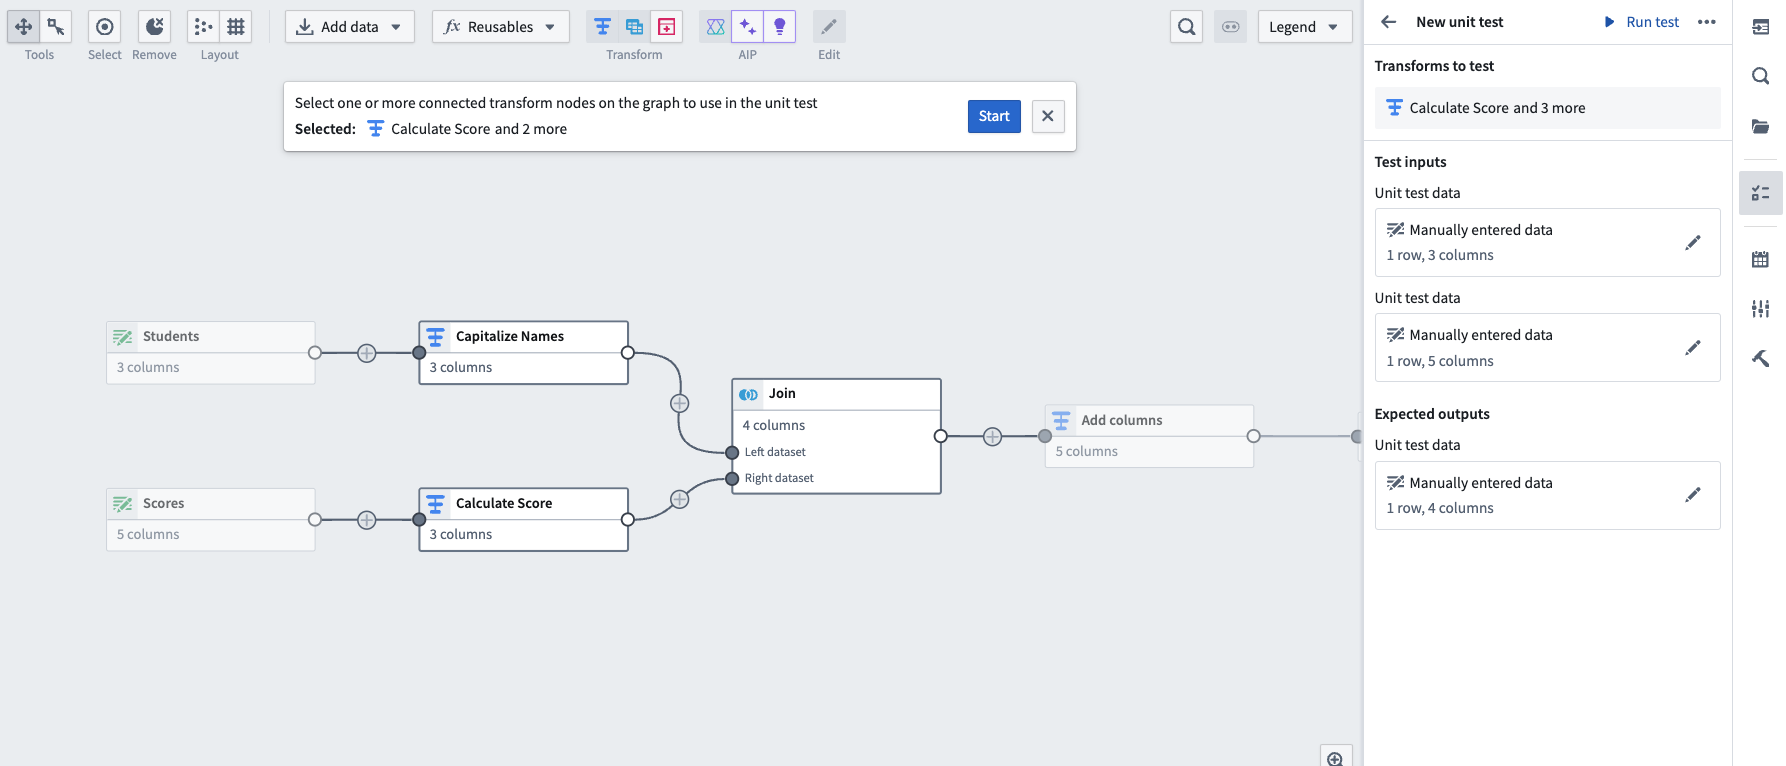1786x766 pixels.
Task: Select the Add columns node
Action: [1149, 436]
